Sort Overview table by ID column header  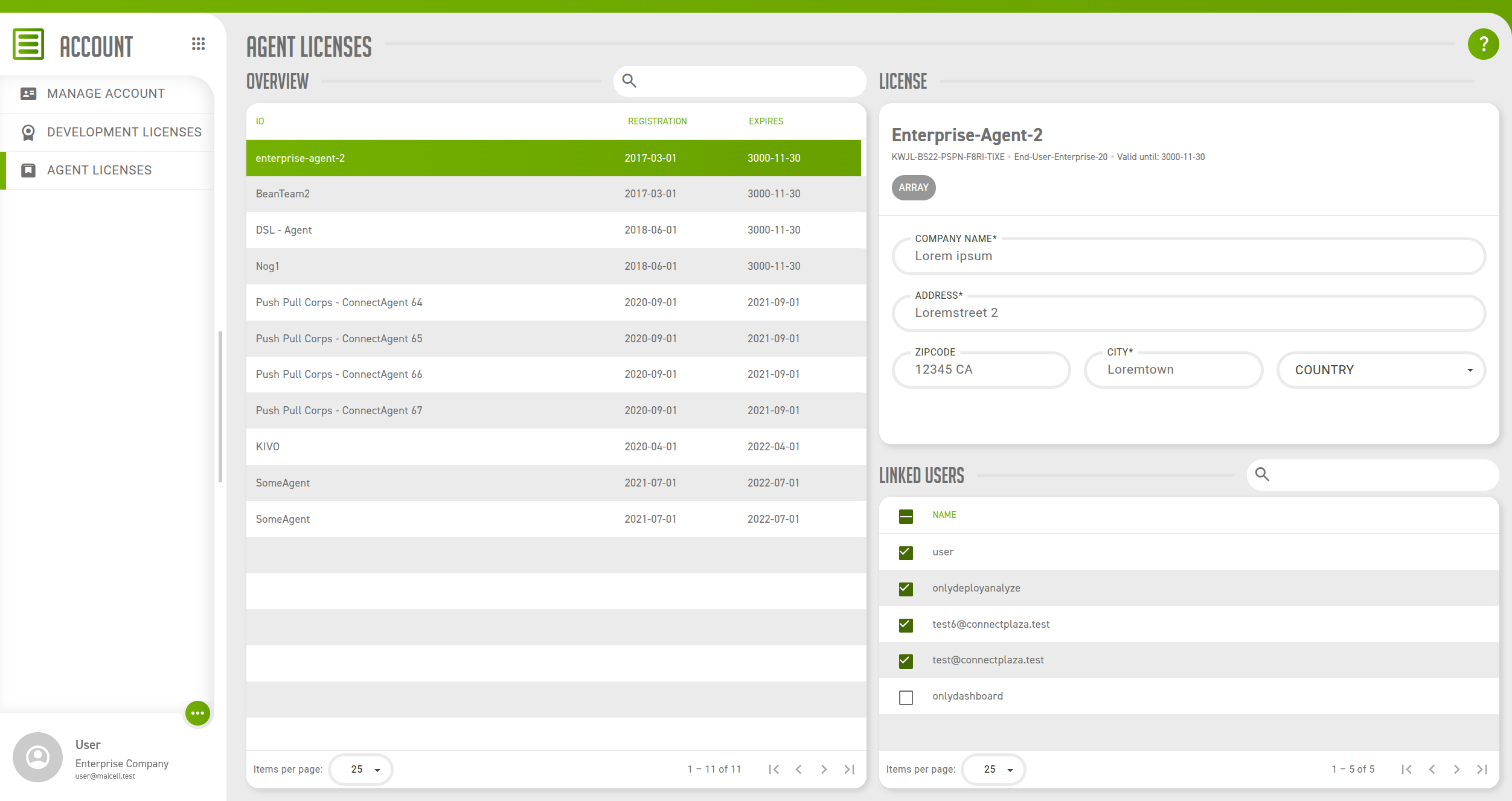(x=260, y=121)
